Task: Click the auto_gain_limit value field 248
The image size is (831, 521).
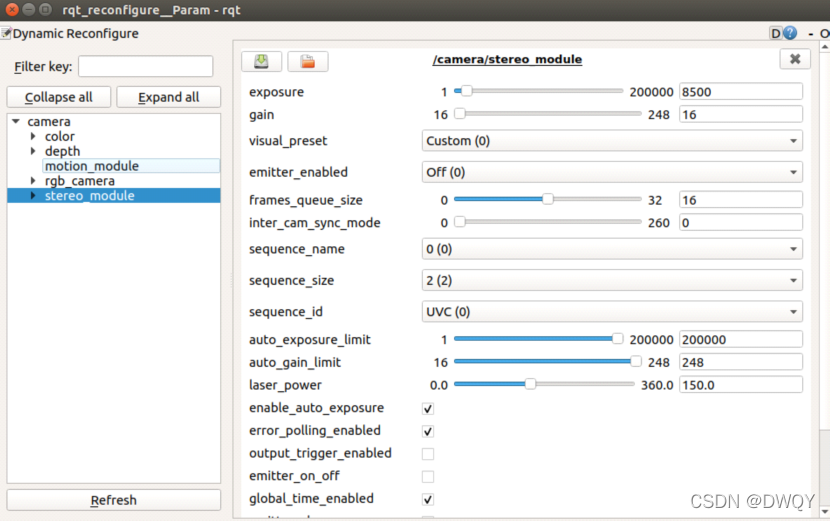Action: tap(741, 361)
